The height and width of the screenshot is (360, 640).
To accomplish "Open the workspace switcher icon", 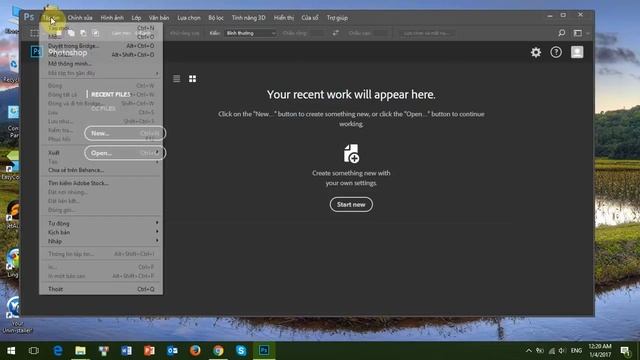I will coord(578,33).
